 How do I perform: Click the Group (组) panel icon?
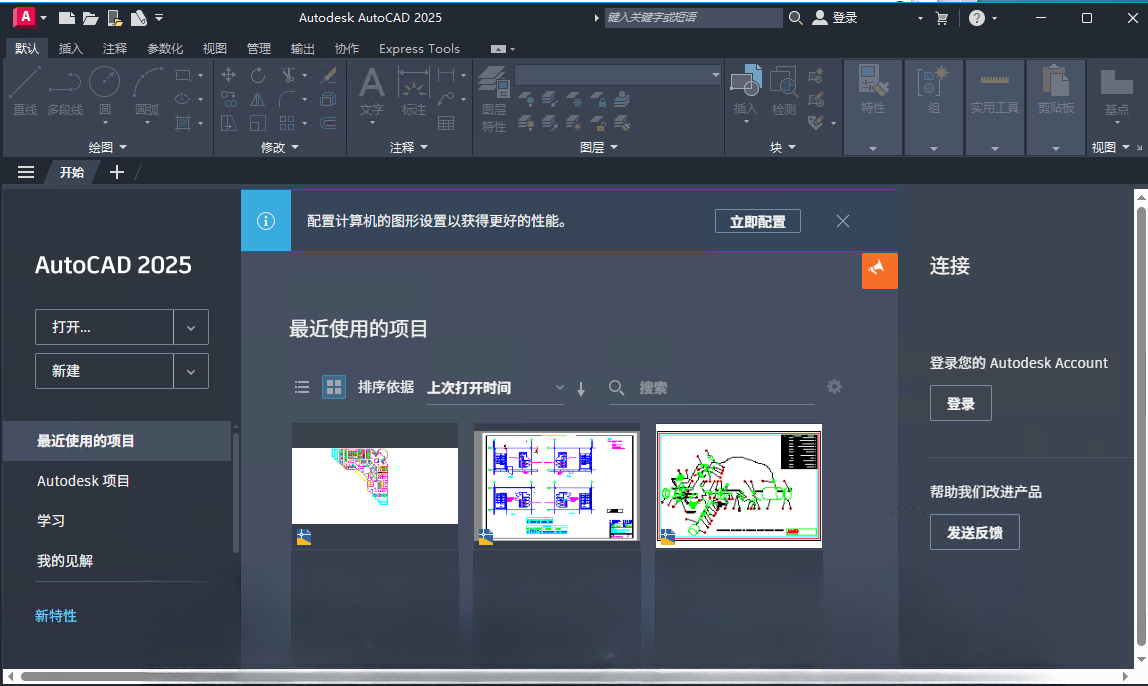[933, 81]
